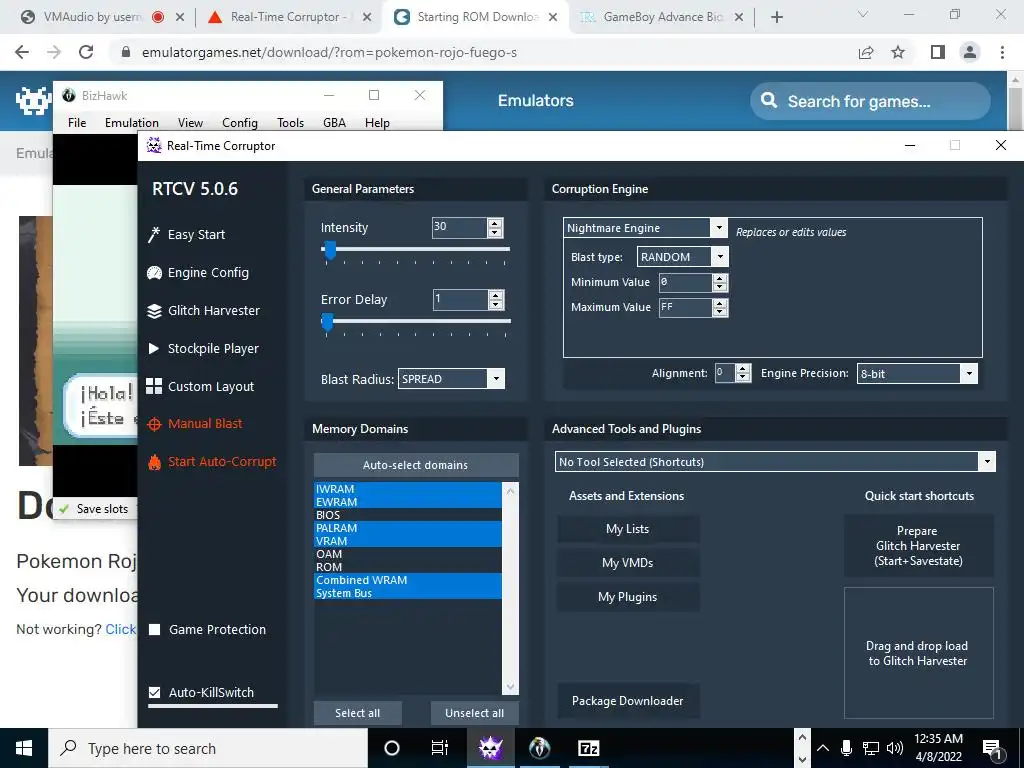This screenshot has width=1024, height=768.
Task: Open 7-Zip taskbar icon
Action: pos(588,748)
